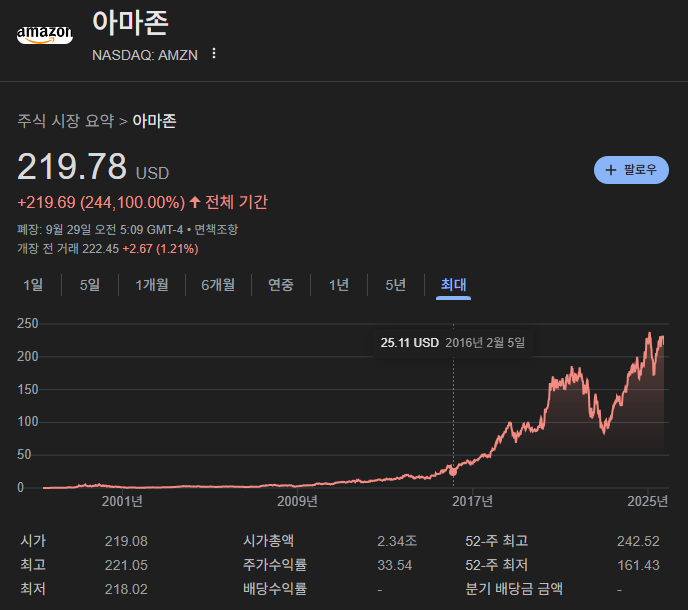
Task: Open the three-dot more options menu
Action: point(214,54)
